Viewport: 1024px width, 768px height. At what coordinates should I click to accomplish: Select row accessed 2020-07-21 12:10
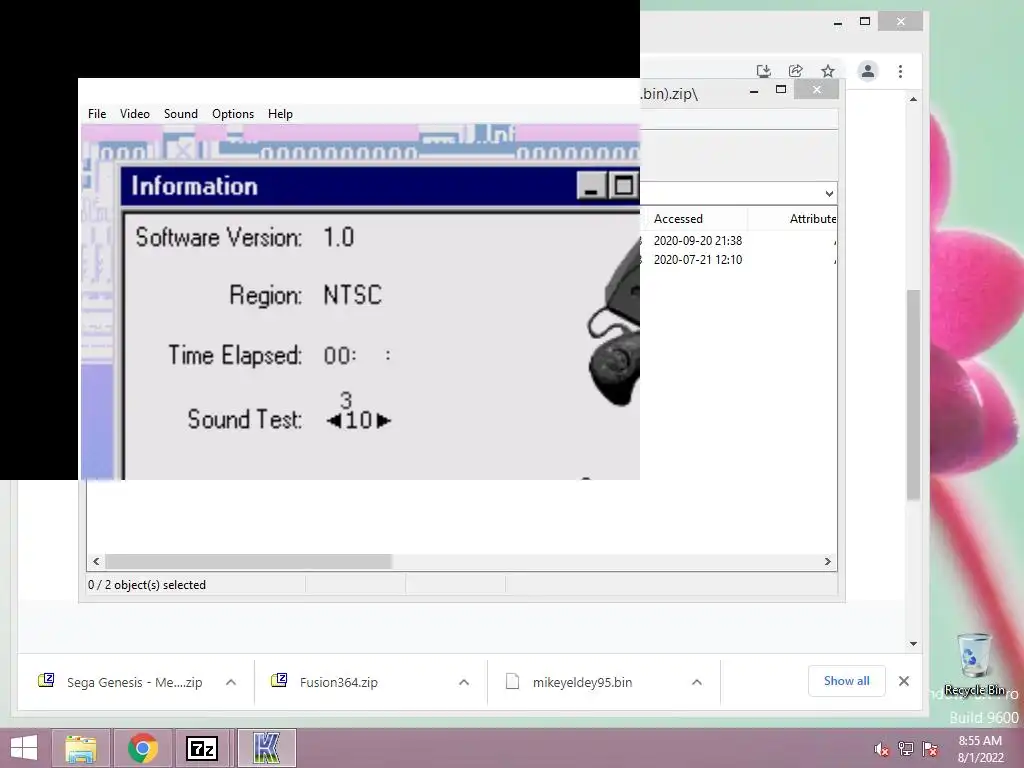point(697,260)
